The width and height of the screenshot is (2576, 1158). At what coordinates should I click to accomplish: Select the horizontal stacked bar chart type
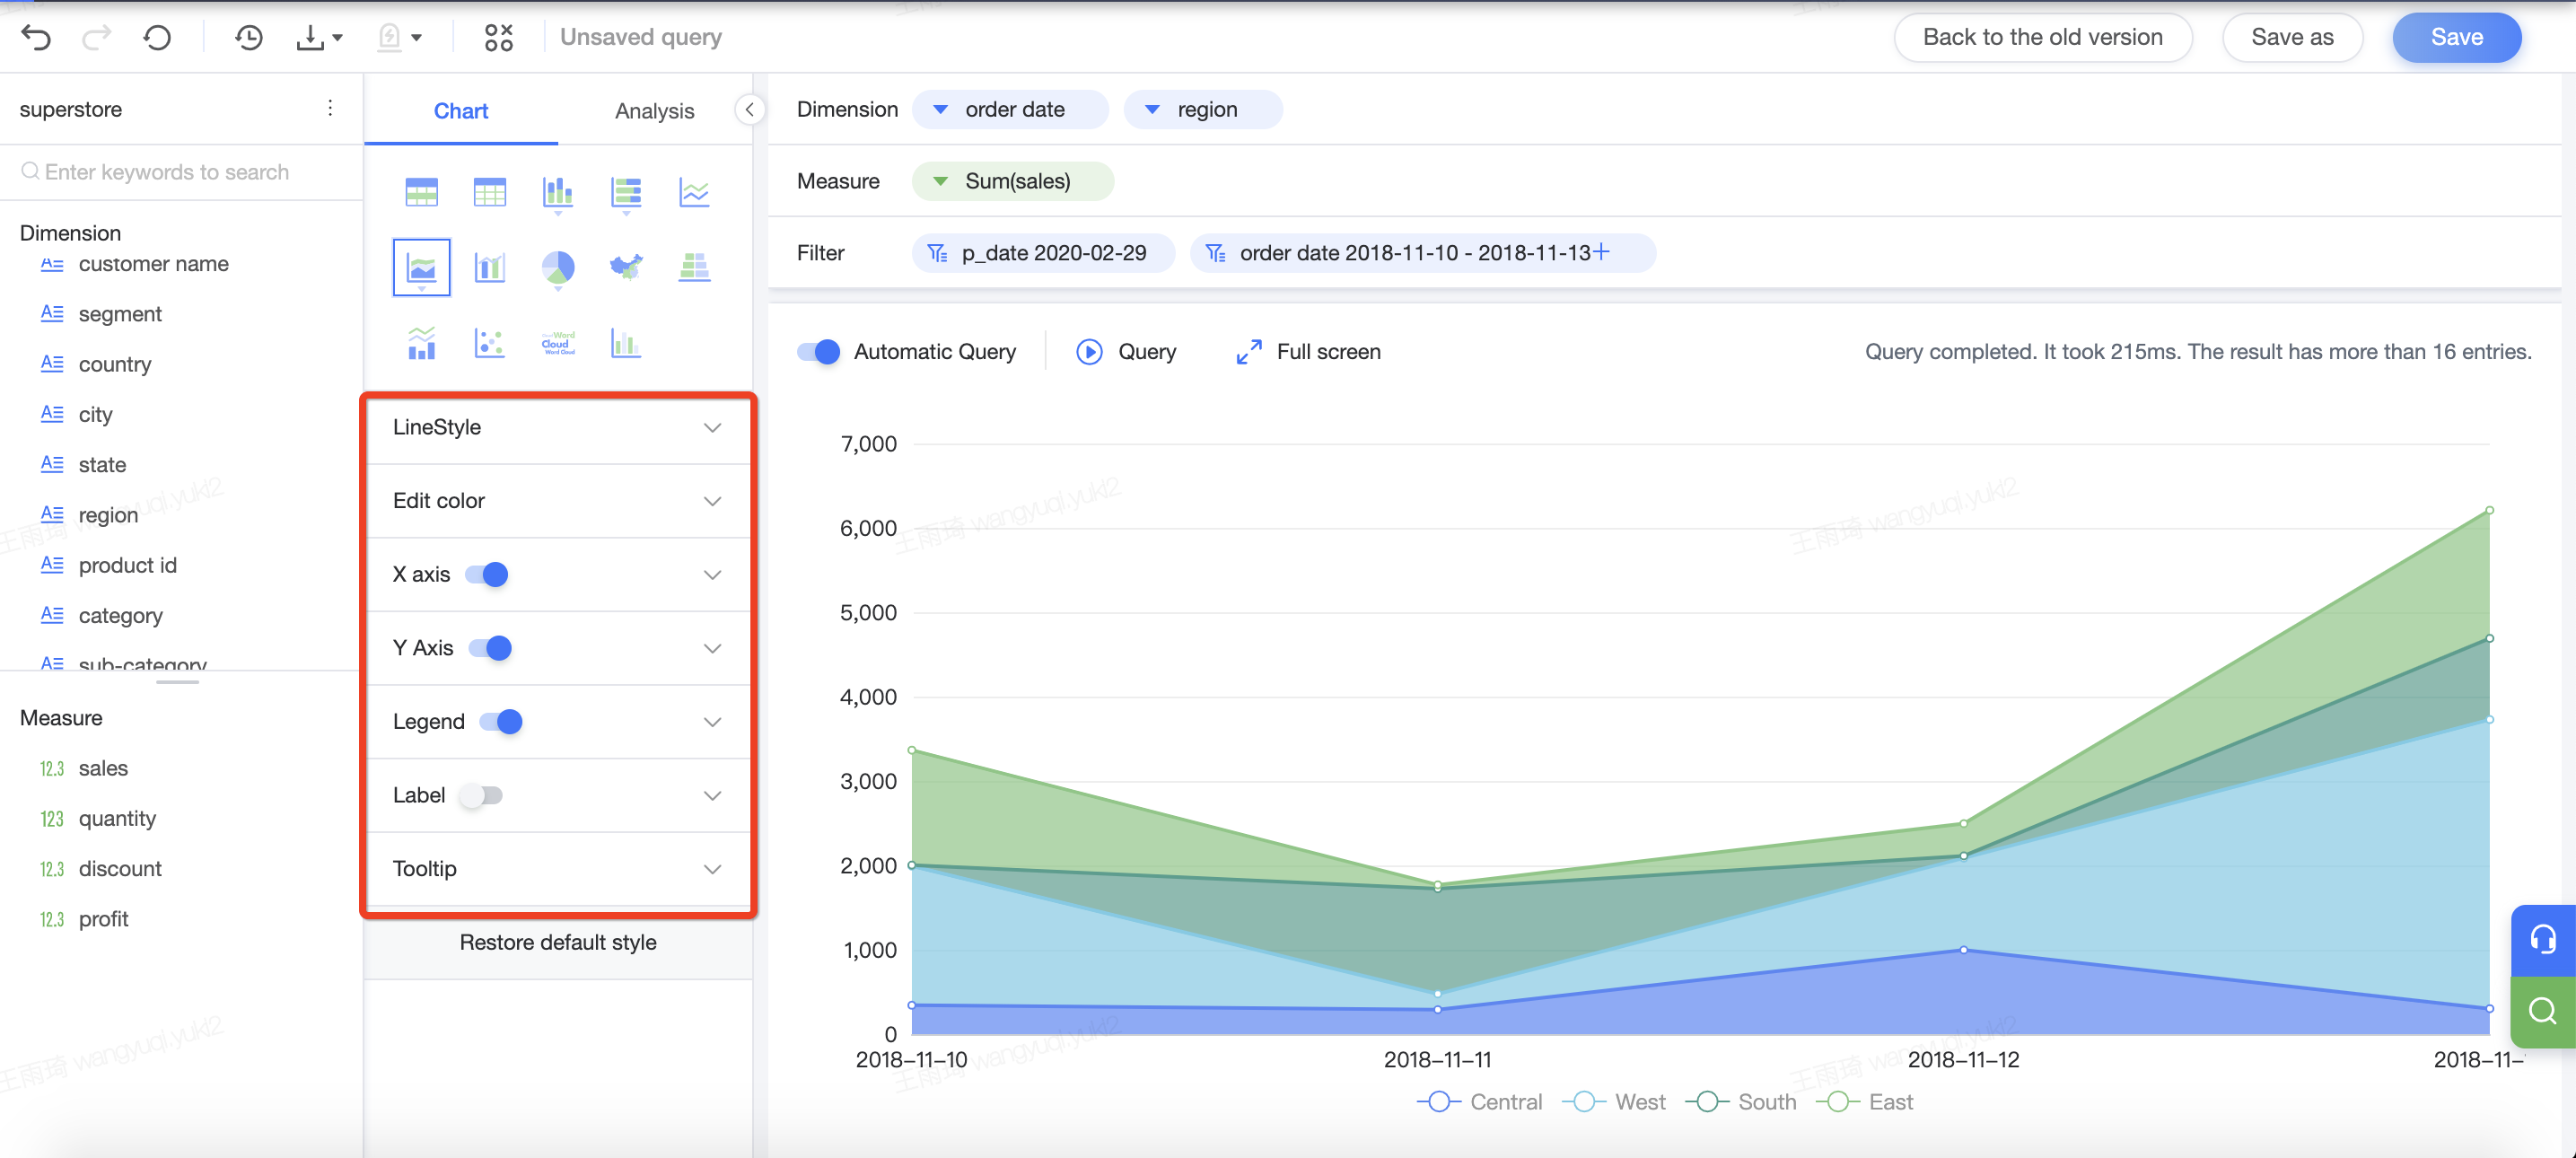point(626,192)
